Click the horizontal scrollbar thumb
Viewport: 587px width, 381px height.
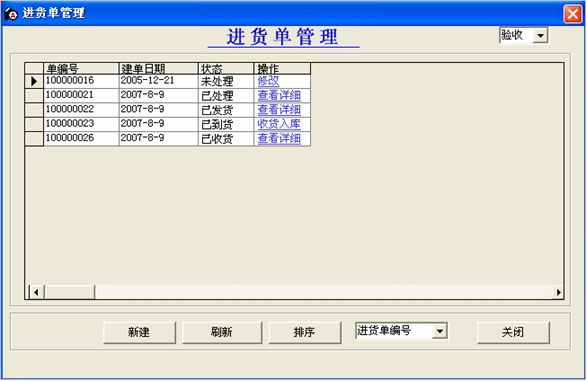(70, 292)
